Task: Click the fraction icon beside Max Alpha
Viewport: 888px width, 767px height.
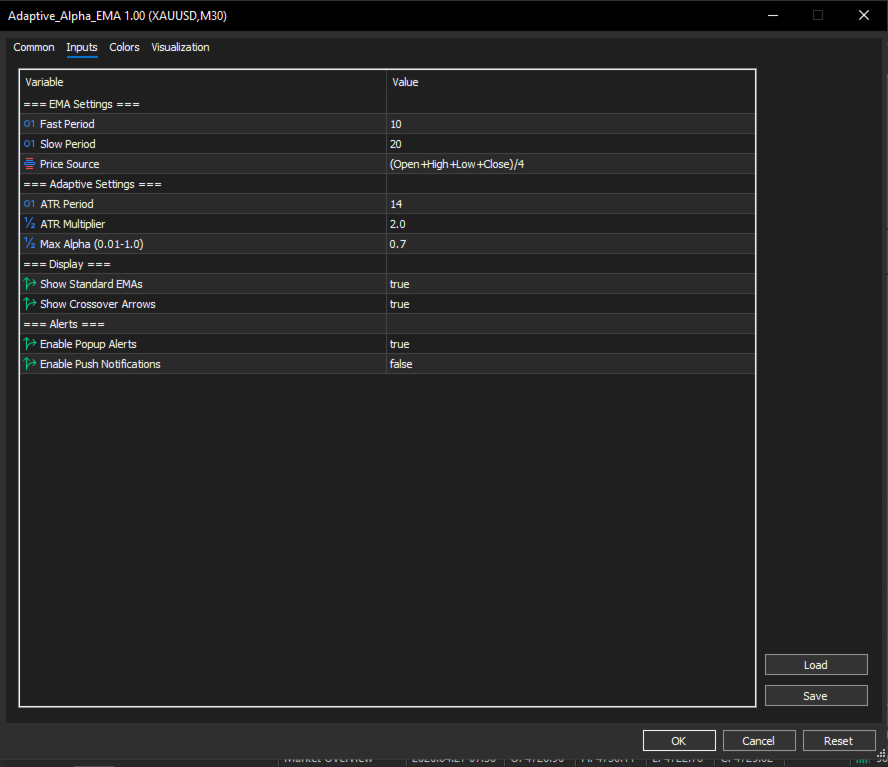Action: [x=29, y=244]
